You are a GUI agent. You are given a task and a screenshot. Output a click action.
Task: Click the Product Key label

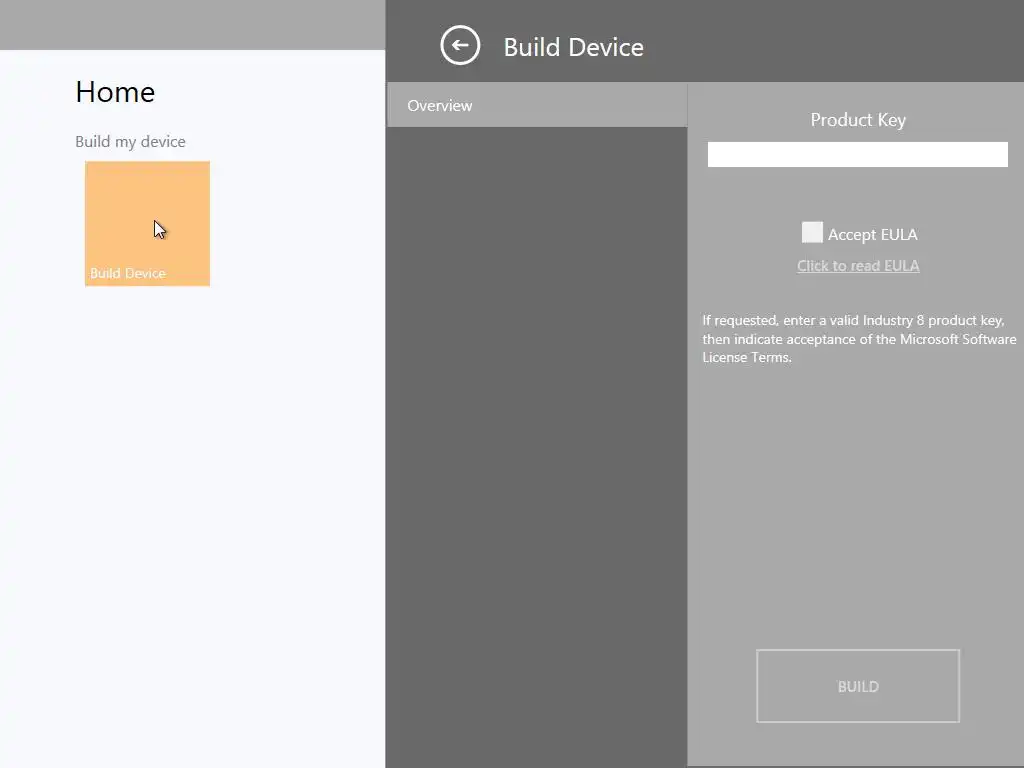(857, 120)
